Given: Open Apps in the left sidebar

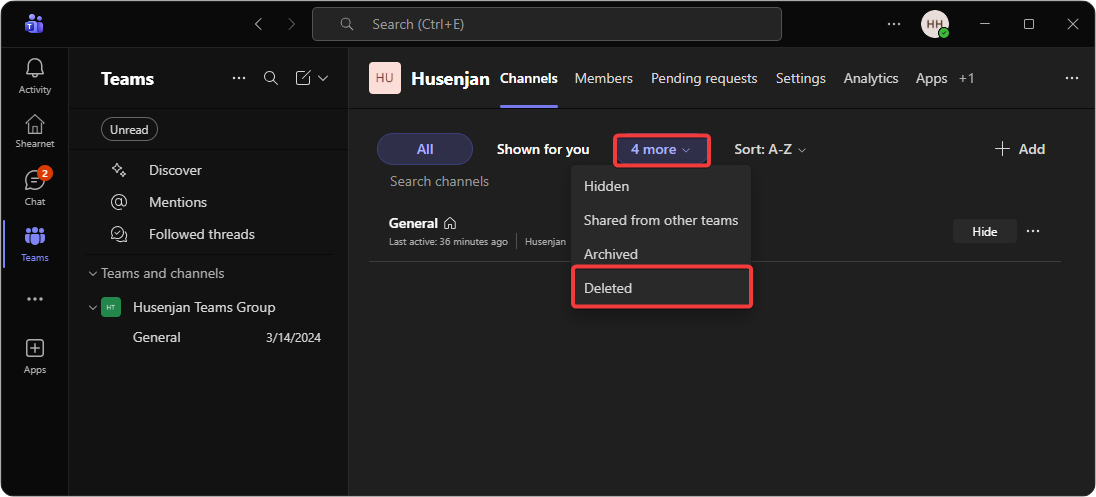Looking at the screenshot, I should point(35,355).
